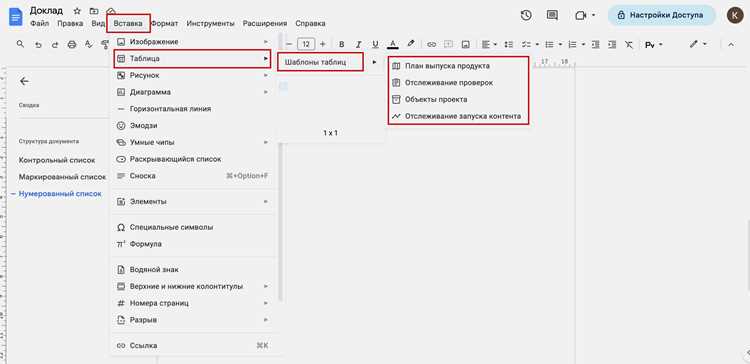
Task: Open text alignment dropdown
Action: pyautogui.click(x=489, y=44)
